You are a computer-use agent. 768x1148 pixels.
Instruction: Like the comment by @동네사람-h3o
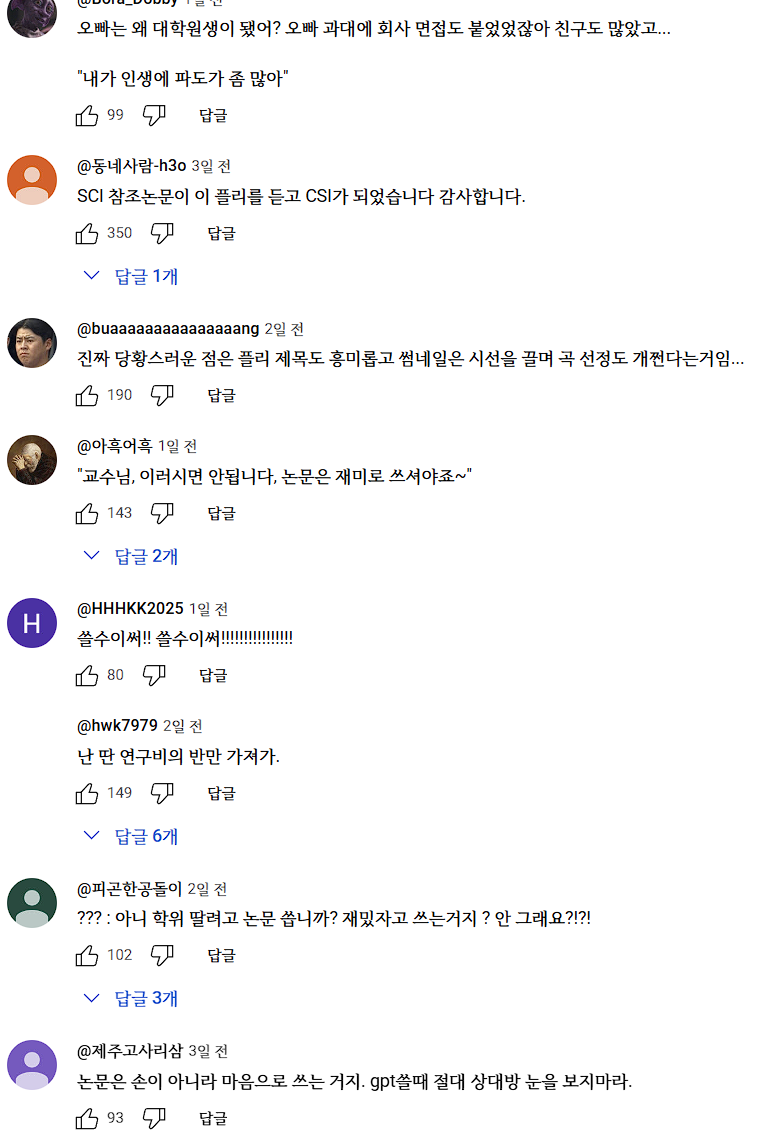[87, 233]
